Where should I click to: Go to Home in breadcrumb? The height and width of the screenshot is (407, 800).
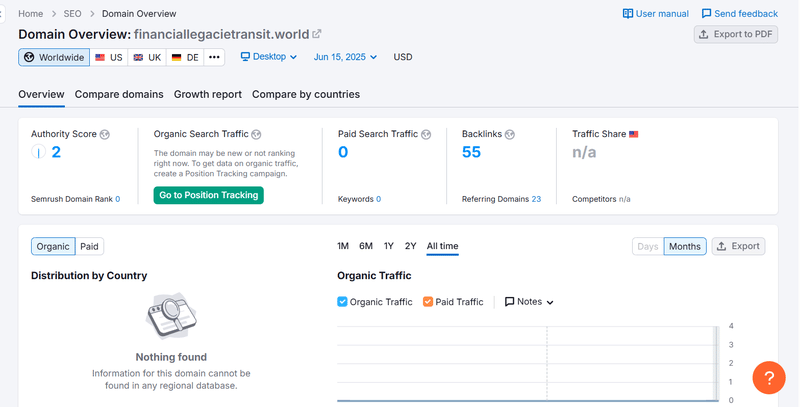[x=31, y=14]
